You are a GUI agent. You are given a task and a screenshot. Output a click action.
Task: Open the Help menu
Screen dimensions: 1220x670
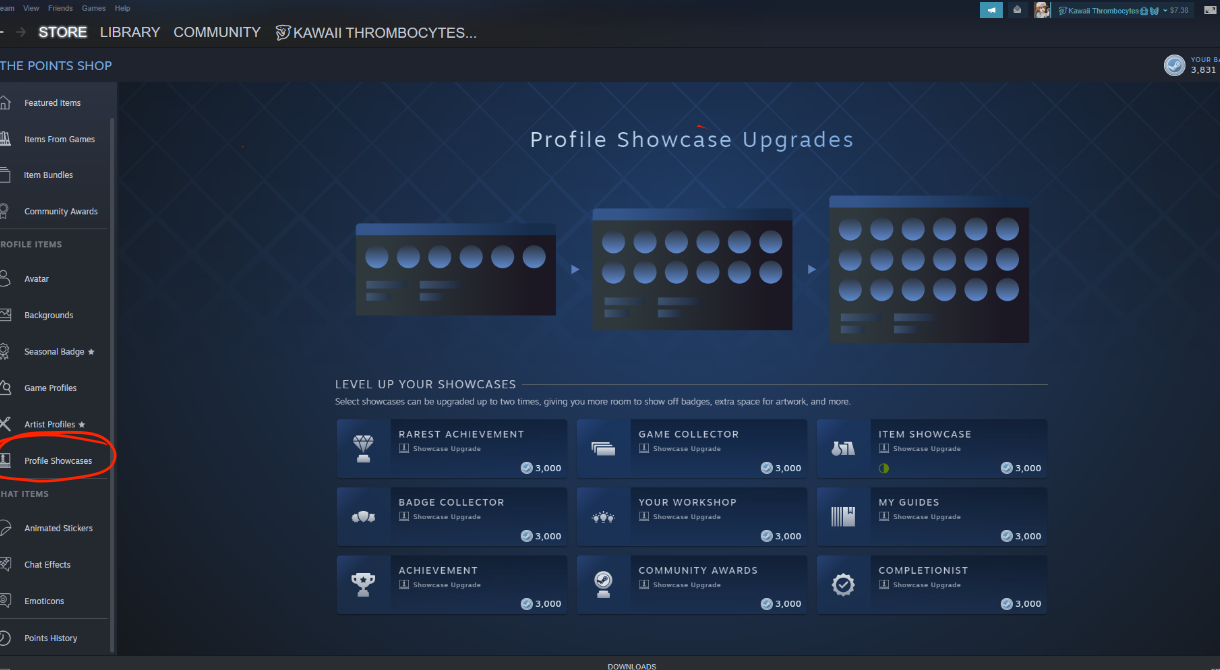[x=123, y=8]
